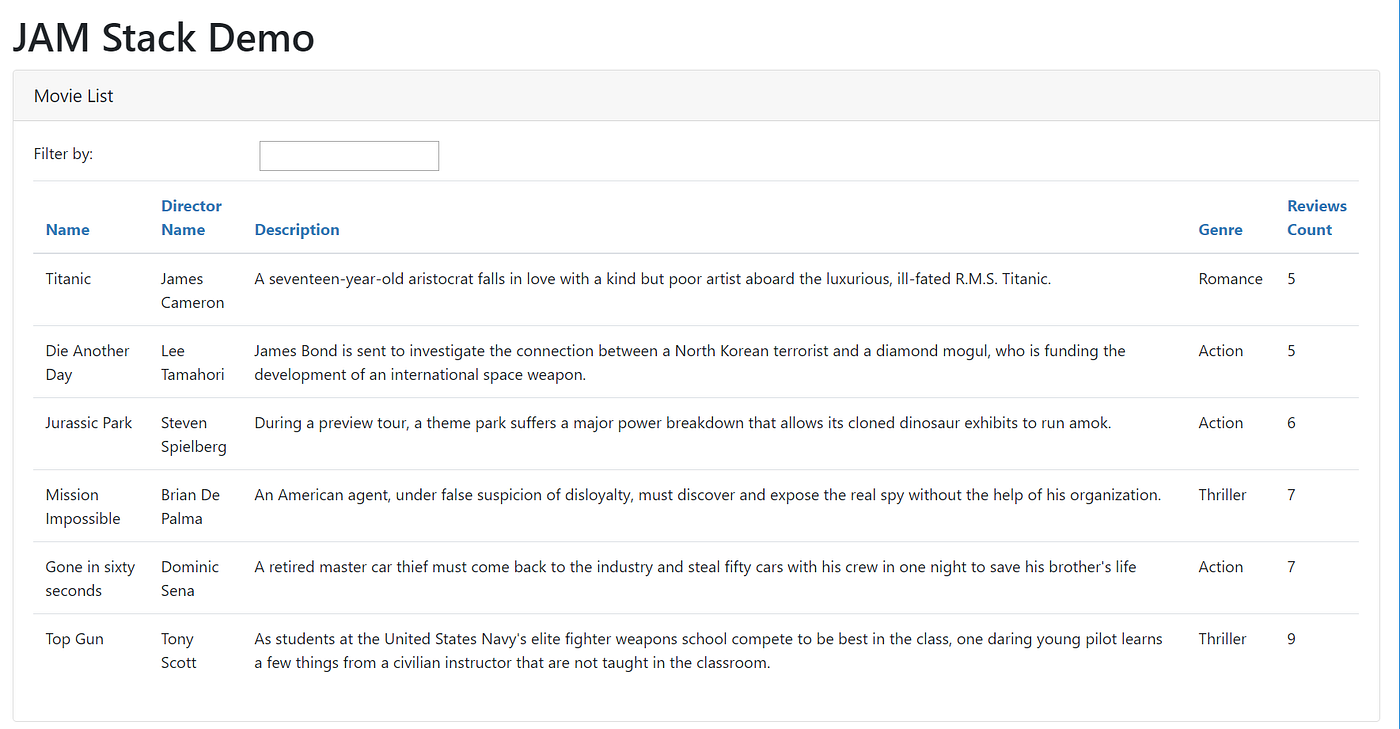Click the American agent description text

708,495
